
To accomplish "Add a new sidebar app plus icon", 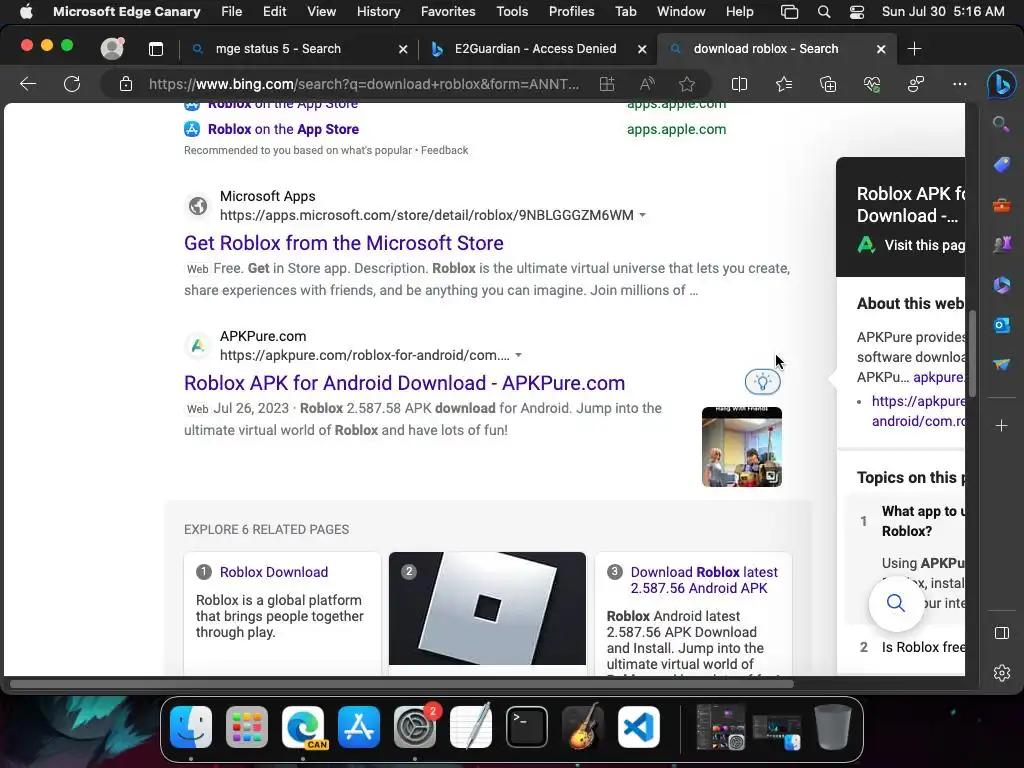I will point(1002,426).
